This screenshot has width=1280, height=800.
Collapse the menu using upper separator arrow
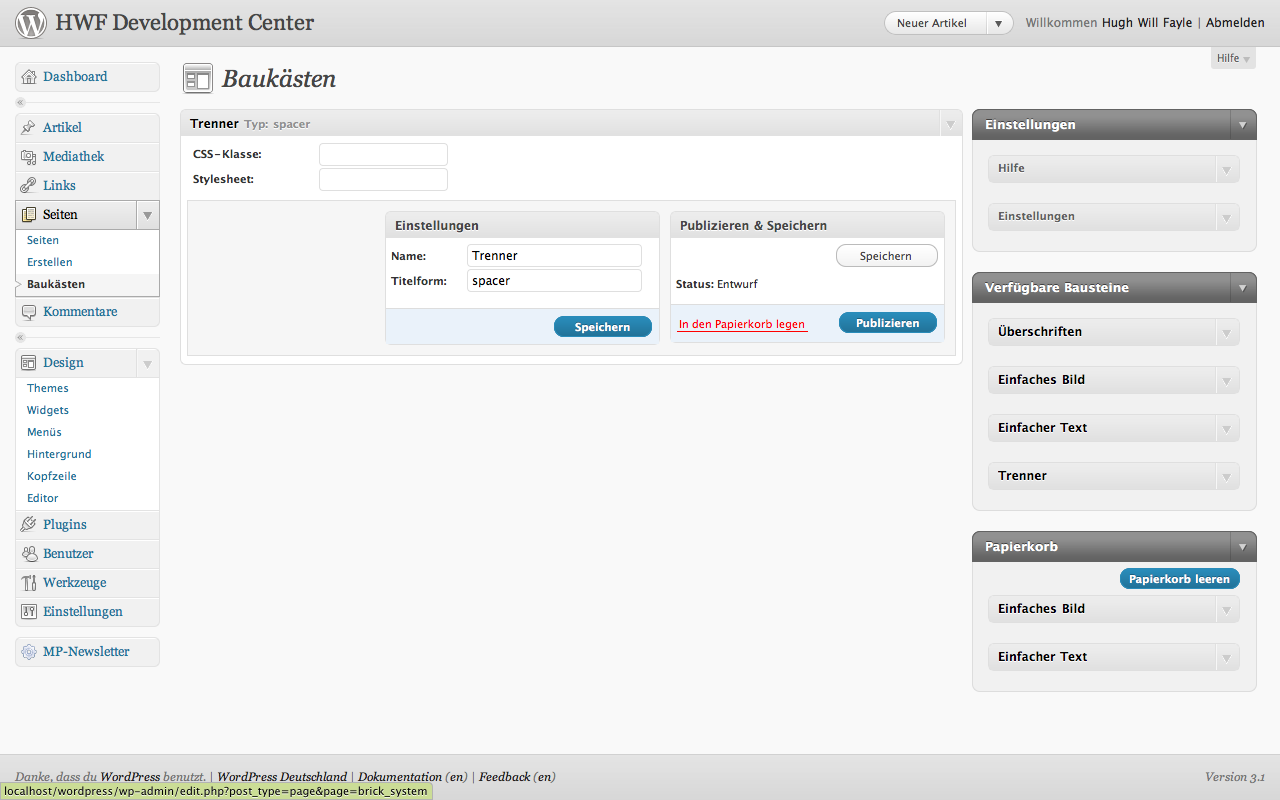point(20,102)
